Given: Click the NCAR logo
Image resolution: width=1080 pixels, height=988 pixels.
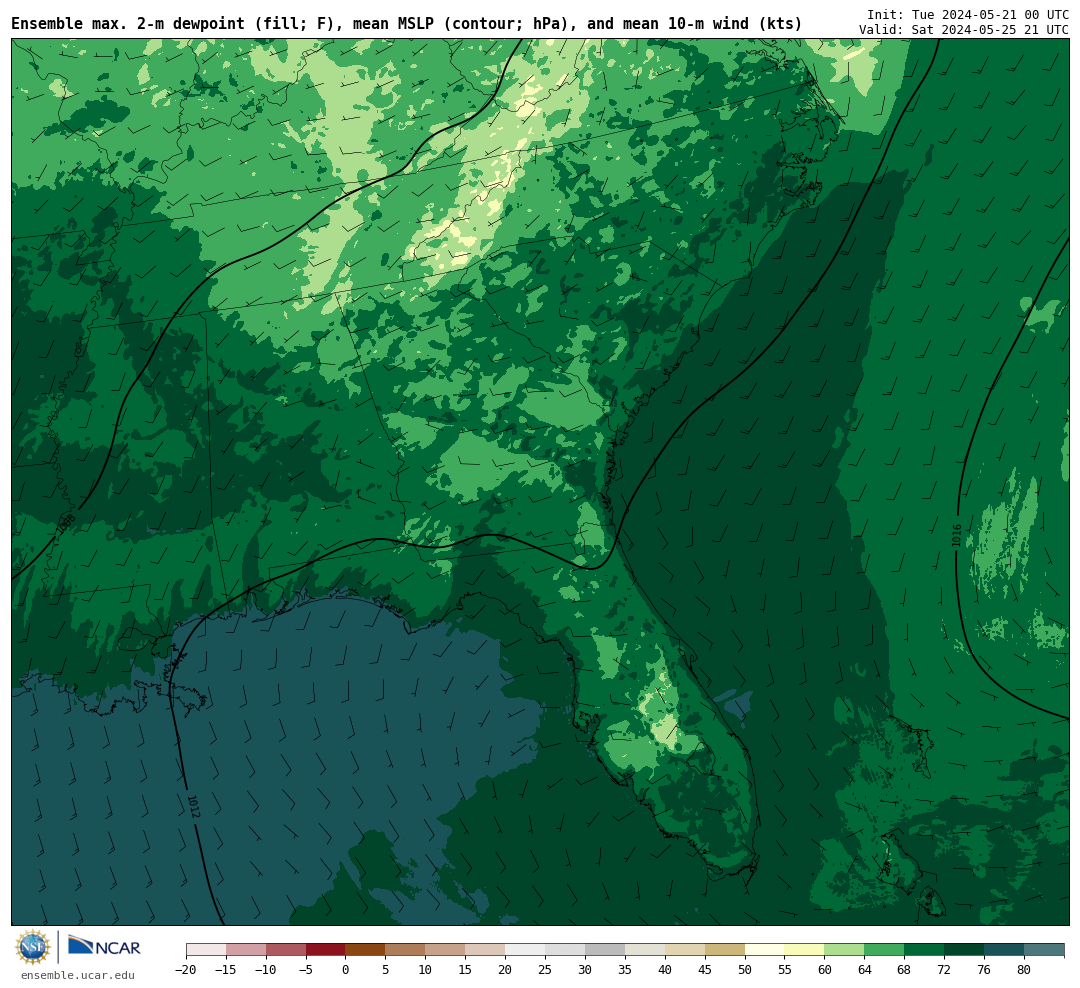Looking at the screenshot, I should click(x=105, y=946).
